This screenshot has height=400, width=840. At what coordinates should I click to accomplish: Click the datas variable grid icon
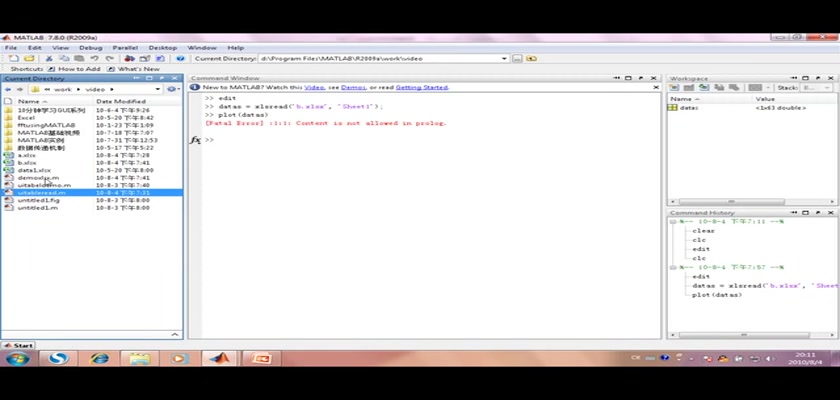672,108
